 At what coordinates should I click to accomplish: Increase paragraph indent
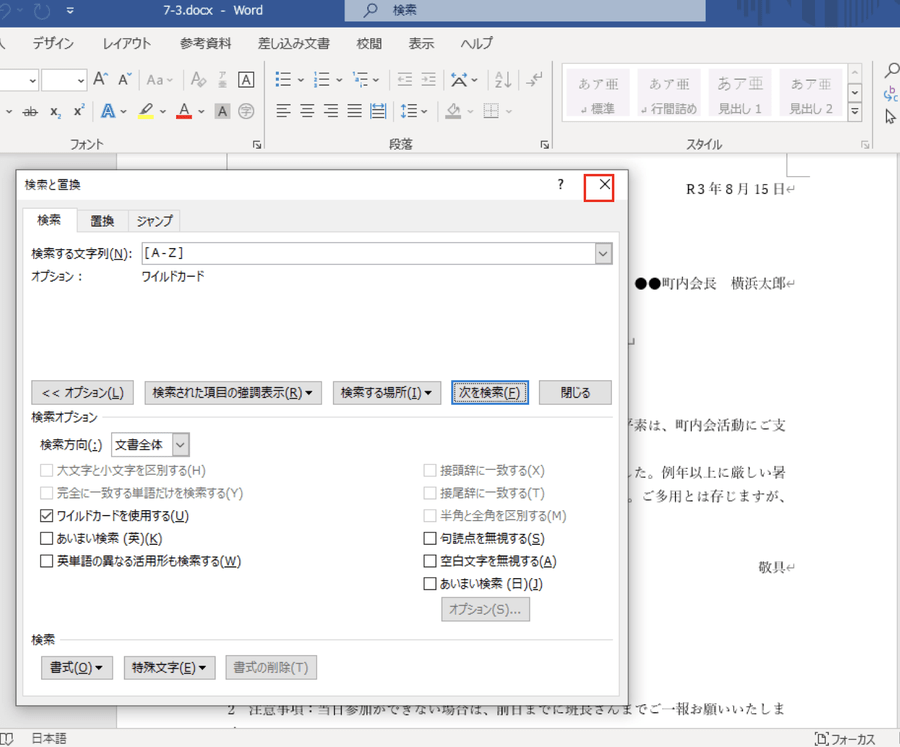(428, 79)
